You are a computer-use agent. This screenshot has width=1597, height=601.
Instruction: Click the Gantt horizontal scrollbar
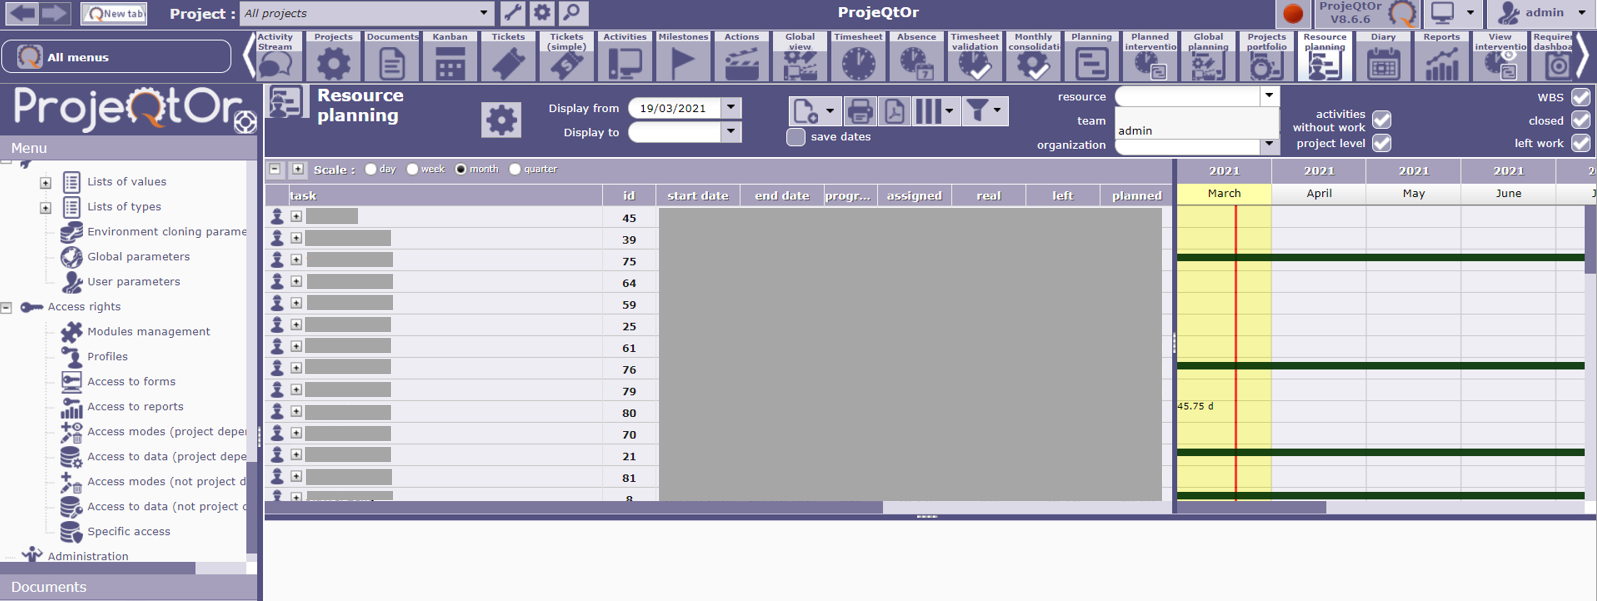tap(1252, 508)
